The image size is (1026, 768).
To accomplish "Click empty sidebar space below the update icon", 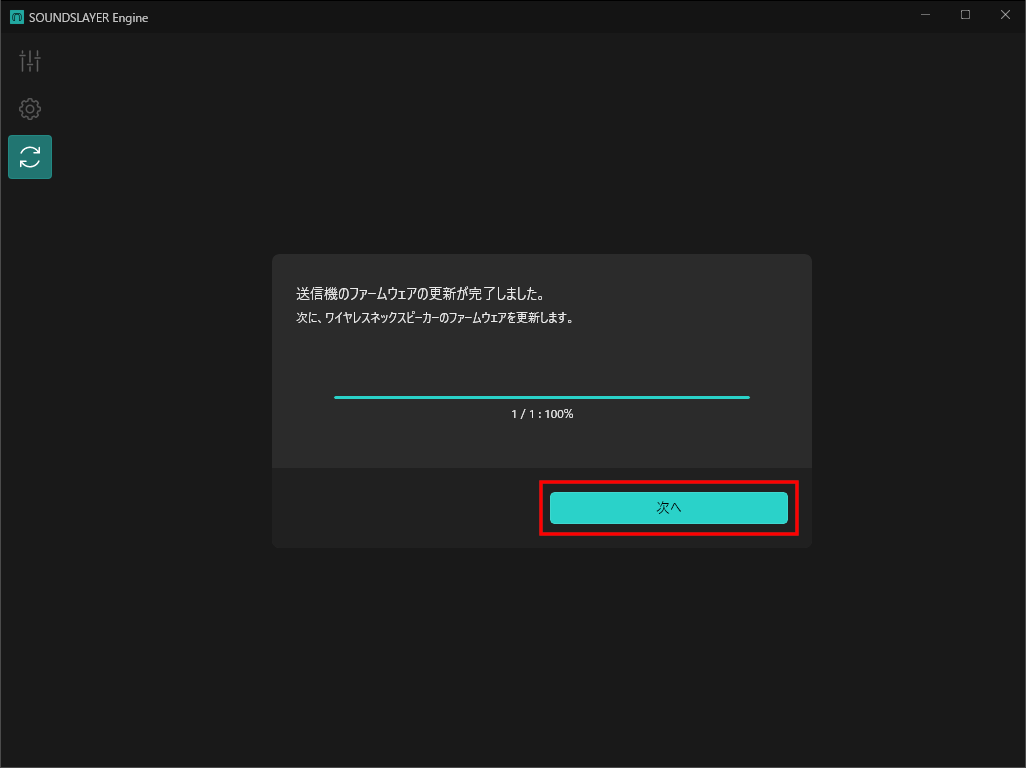I will pos(30,400).
